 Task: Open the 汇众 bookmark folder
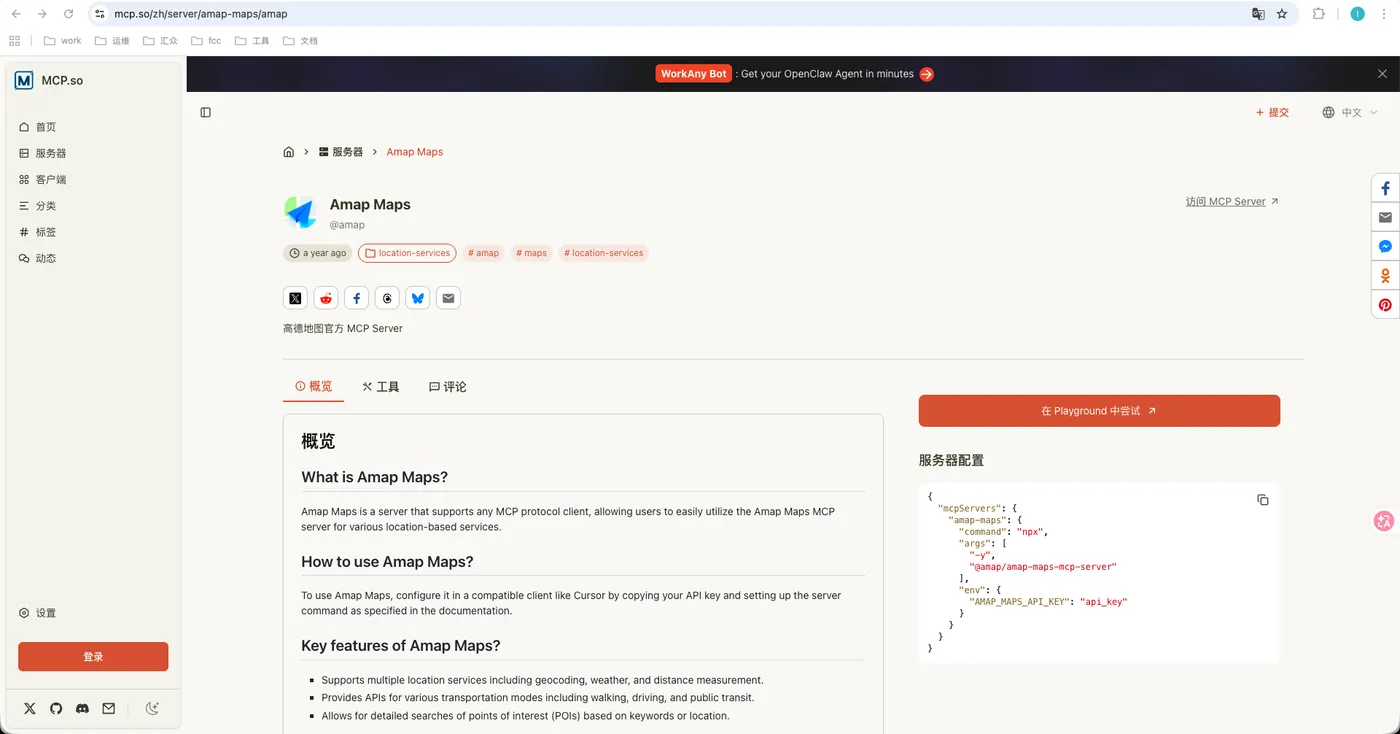pos(160,41)
